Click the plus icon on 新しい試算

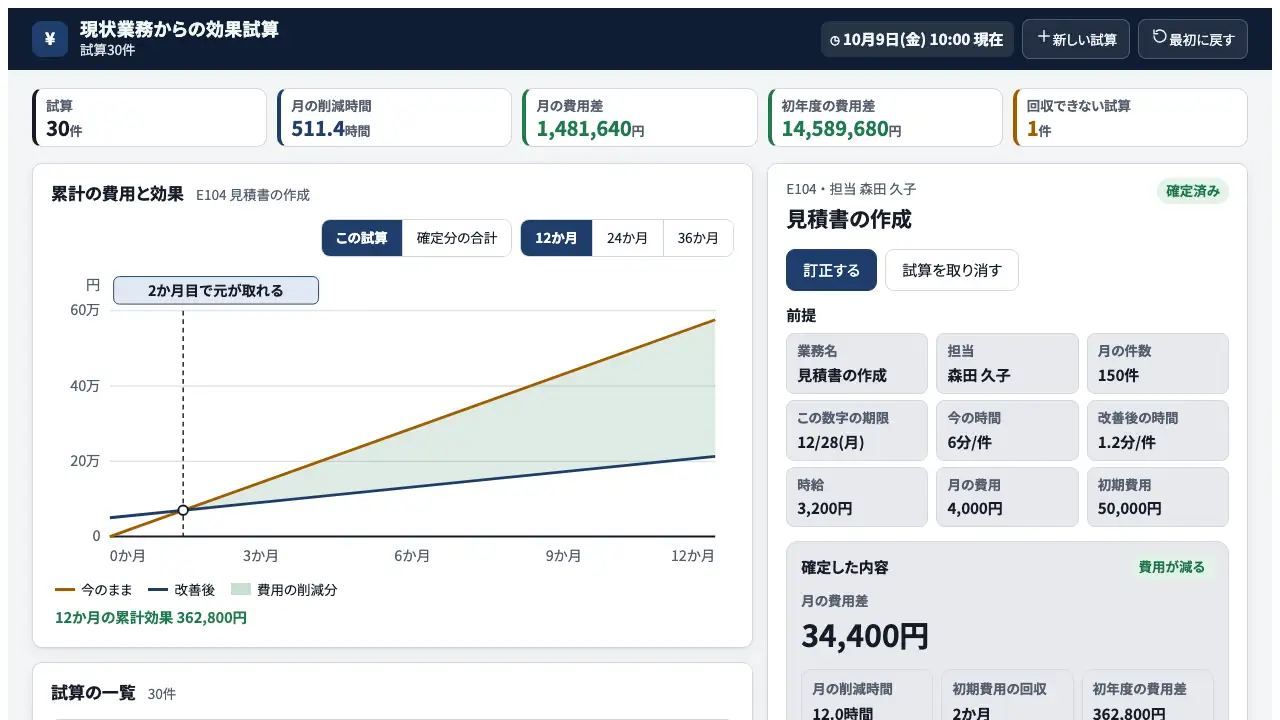point(1044,38)
